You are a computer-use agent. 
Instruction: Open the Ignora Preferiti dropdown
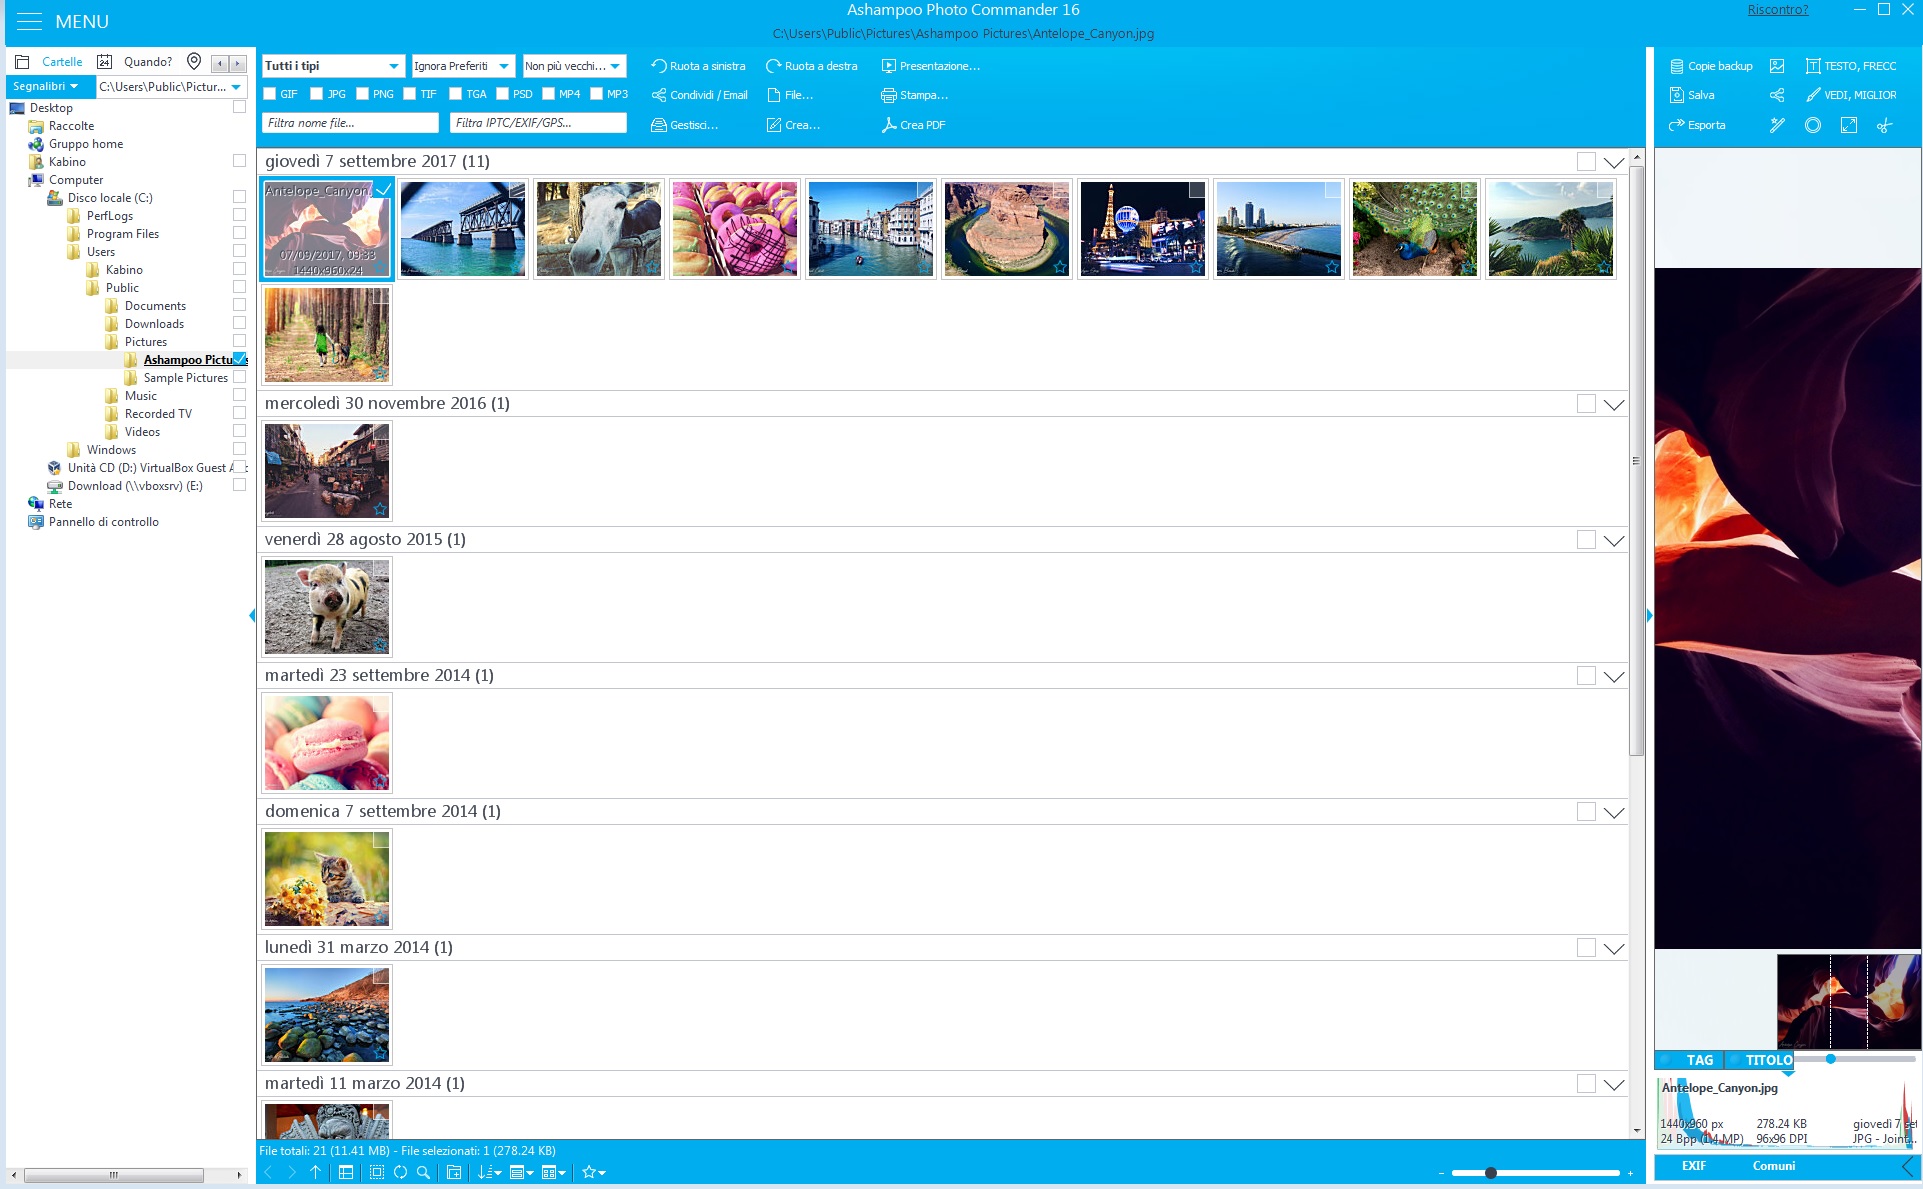(463, 66)
